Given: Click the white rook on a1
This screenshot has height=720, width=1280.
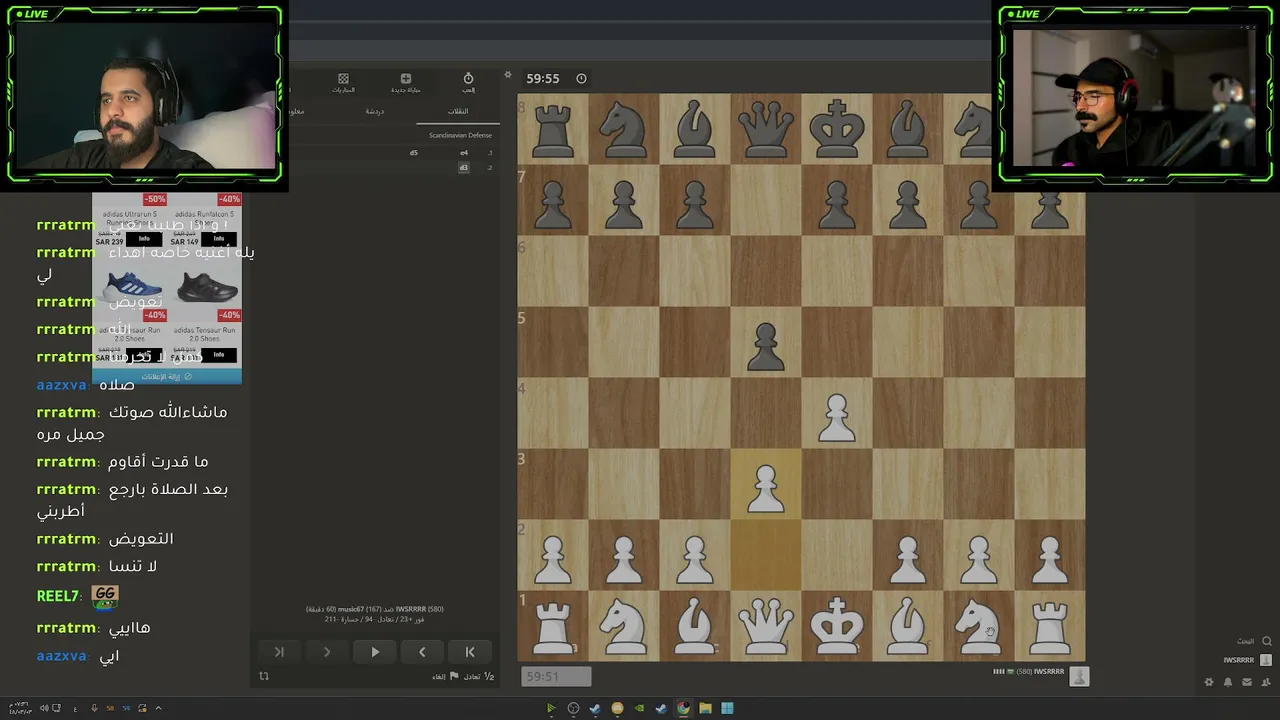Looking at the screenshot, I should (x=553, y=628).
